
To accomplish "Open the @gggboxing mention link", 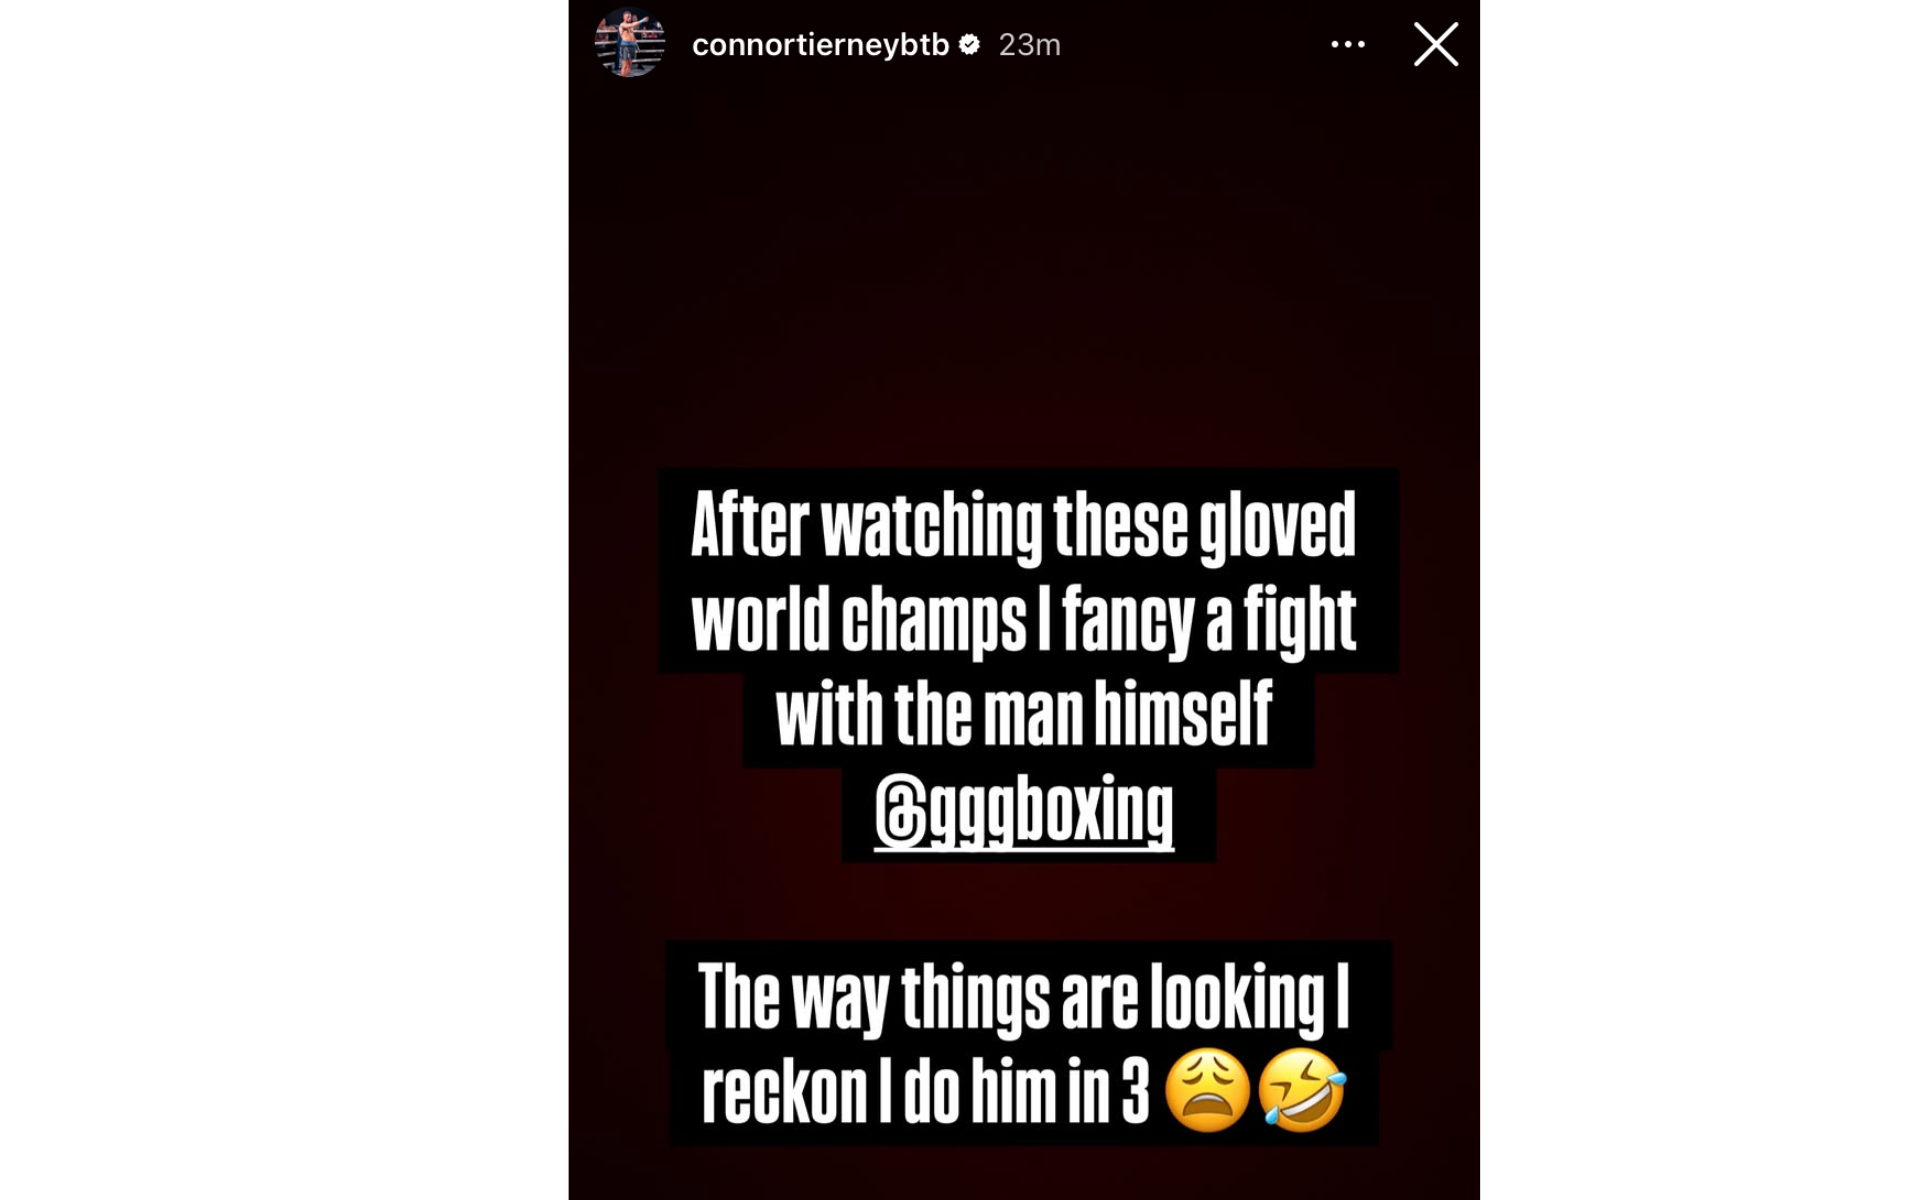I will coord(1024,812).
